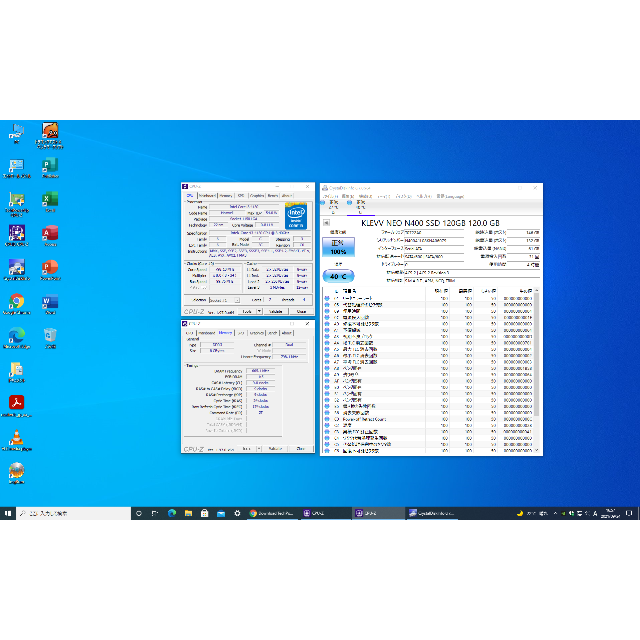This screenshot has height=640, width=640.
Task: Click the IME mode indicator A in tray
Action: pos(595,513)
